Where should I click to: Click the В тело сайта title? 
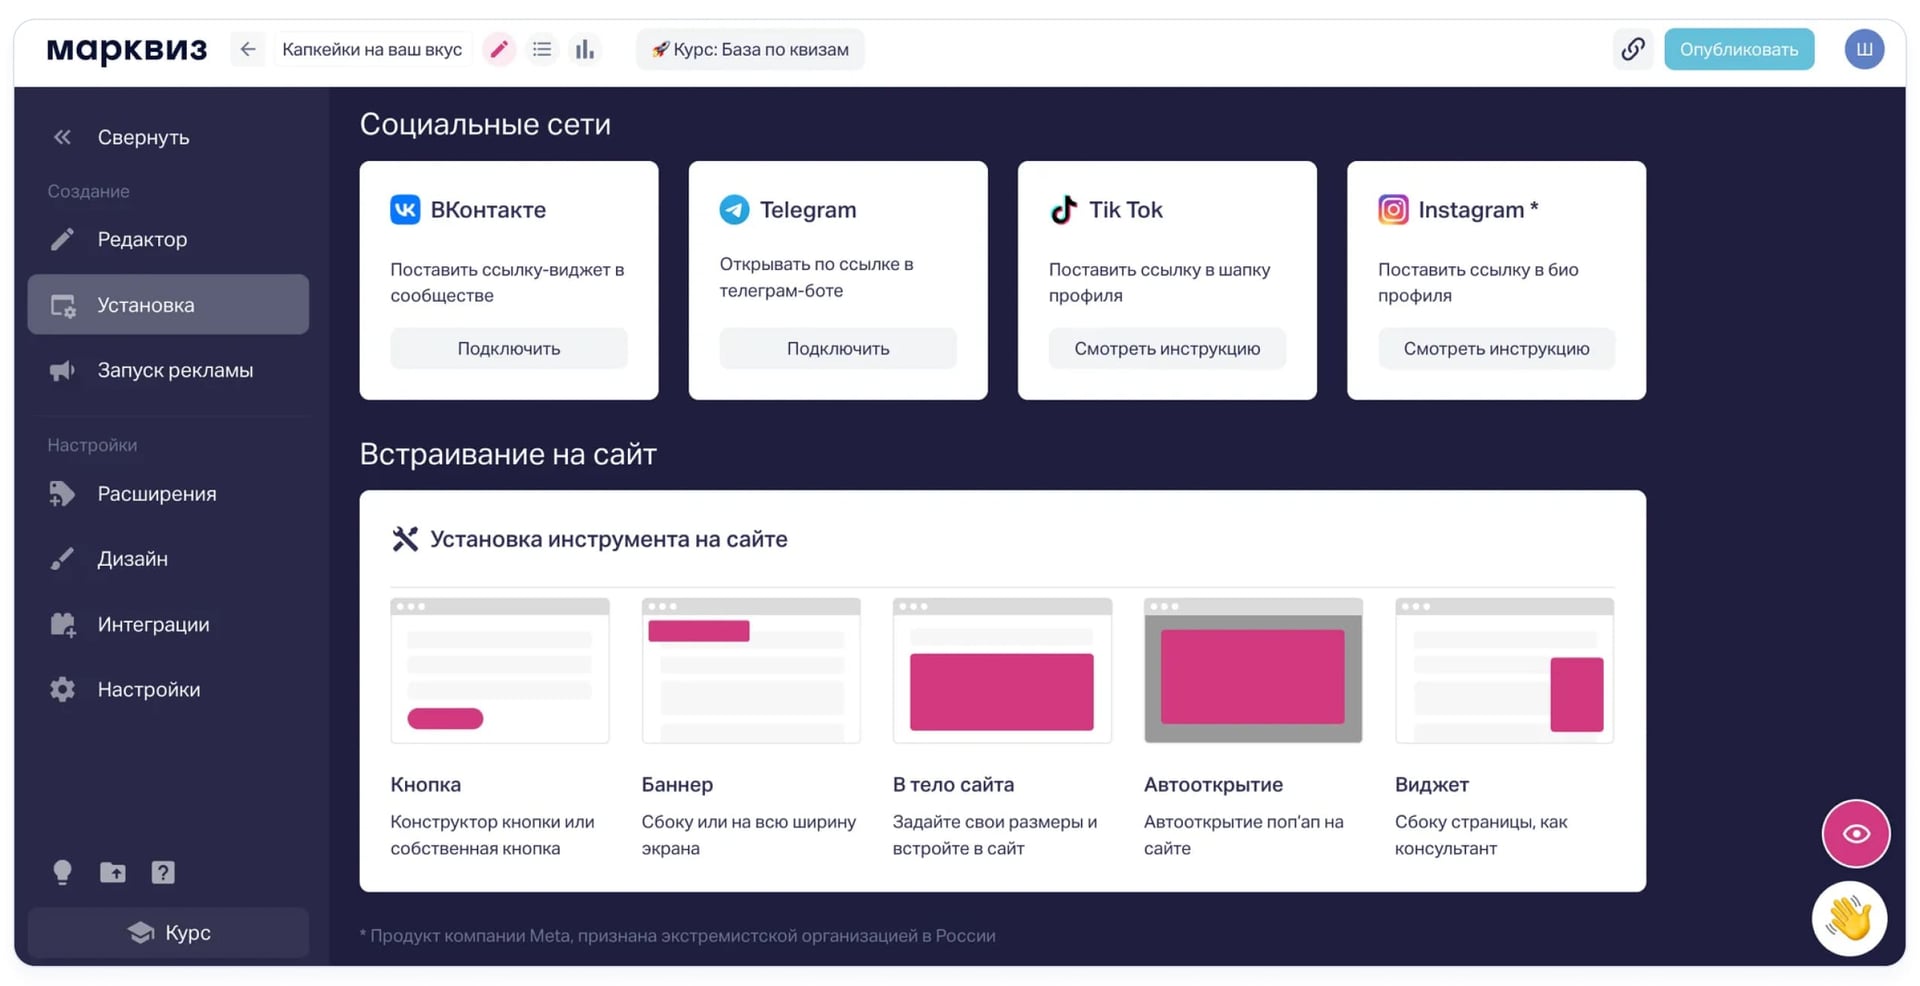coord(953,784)
